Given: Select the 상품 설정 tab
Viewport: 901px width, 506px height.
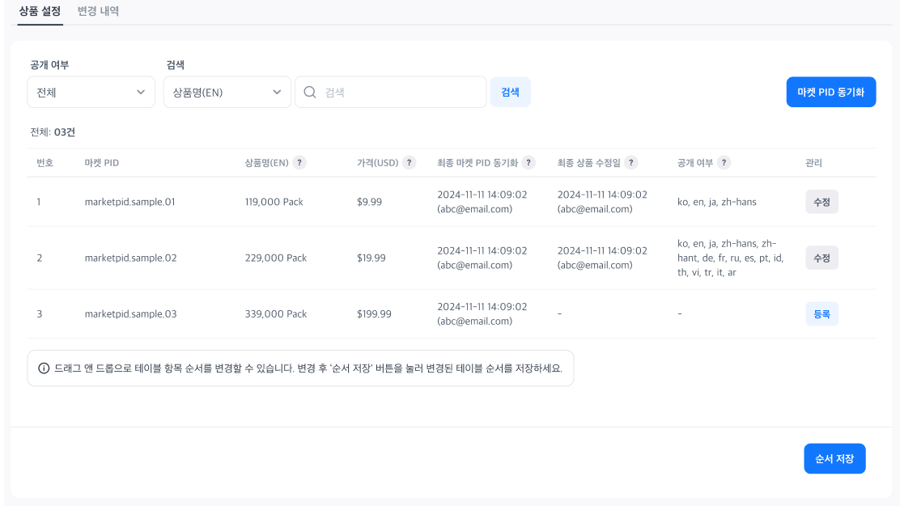Looking at the screenshot, I should click(40, 11).
